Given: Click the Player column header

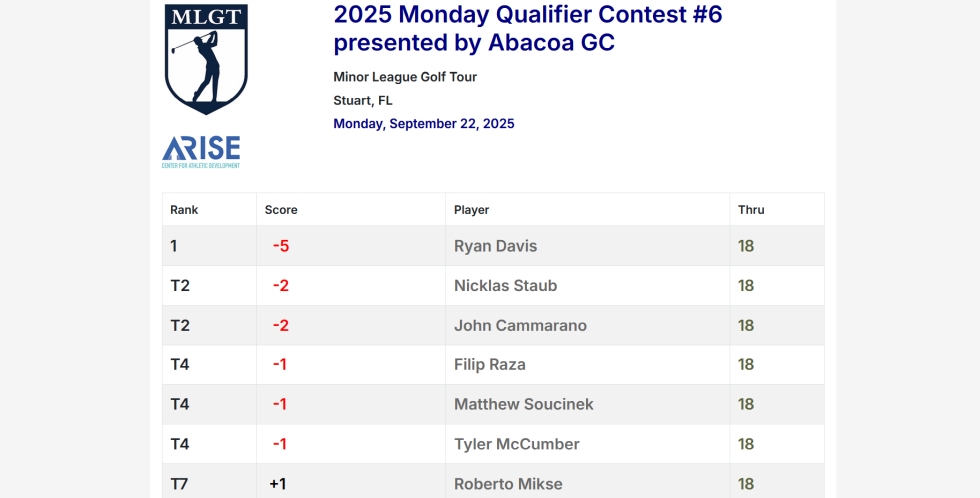Looking at the screenshot, I should 471,210.
